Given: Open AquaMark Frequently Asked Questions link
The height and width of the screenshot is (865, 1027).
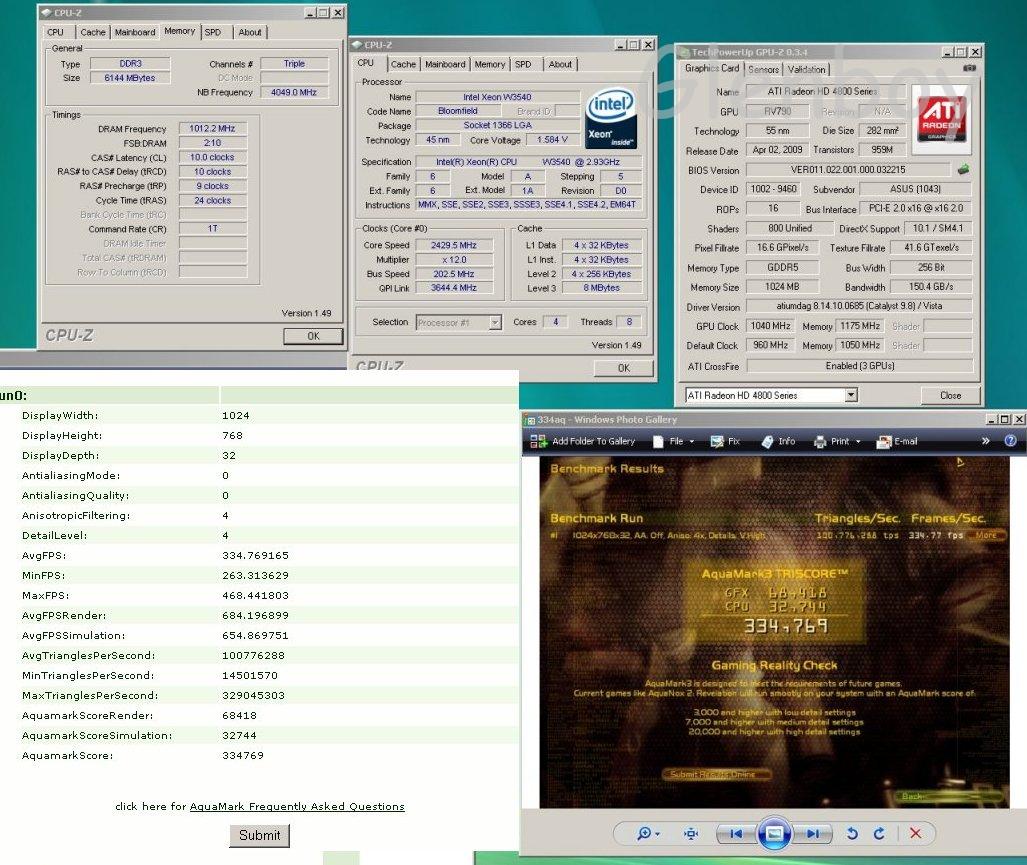Looking at the screenshot, I should [x=297, y=806].
